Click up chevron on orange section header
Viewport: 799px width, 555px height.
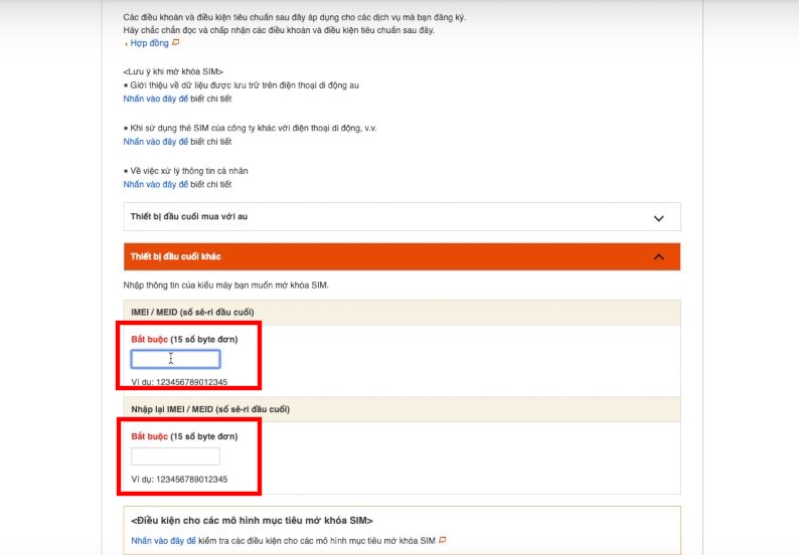tap(658, 257)
